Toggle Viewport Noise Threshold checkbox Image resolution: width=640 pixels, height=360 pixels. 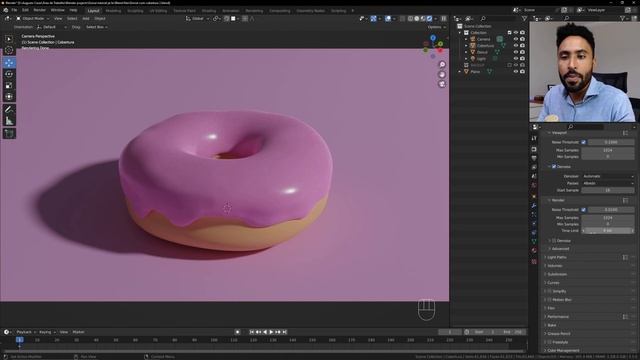pyautogui.click(x=583, y=142)
